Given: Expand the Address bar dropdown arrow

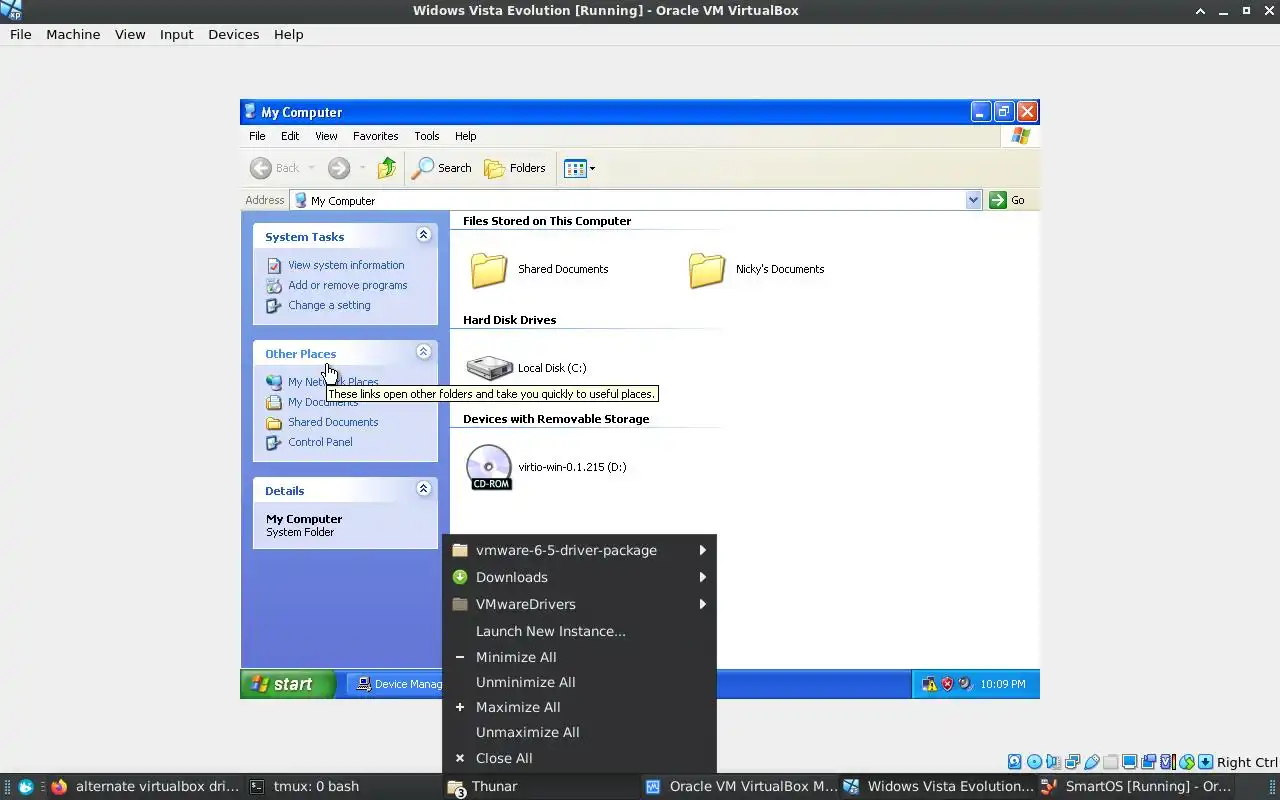Looking at the screenshot, I should pos(973,200).
